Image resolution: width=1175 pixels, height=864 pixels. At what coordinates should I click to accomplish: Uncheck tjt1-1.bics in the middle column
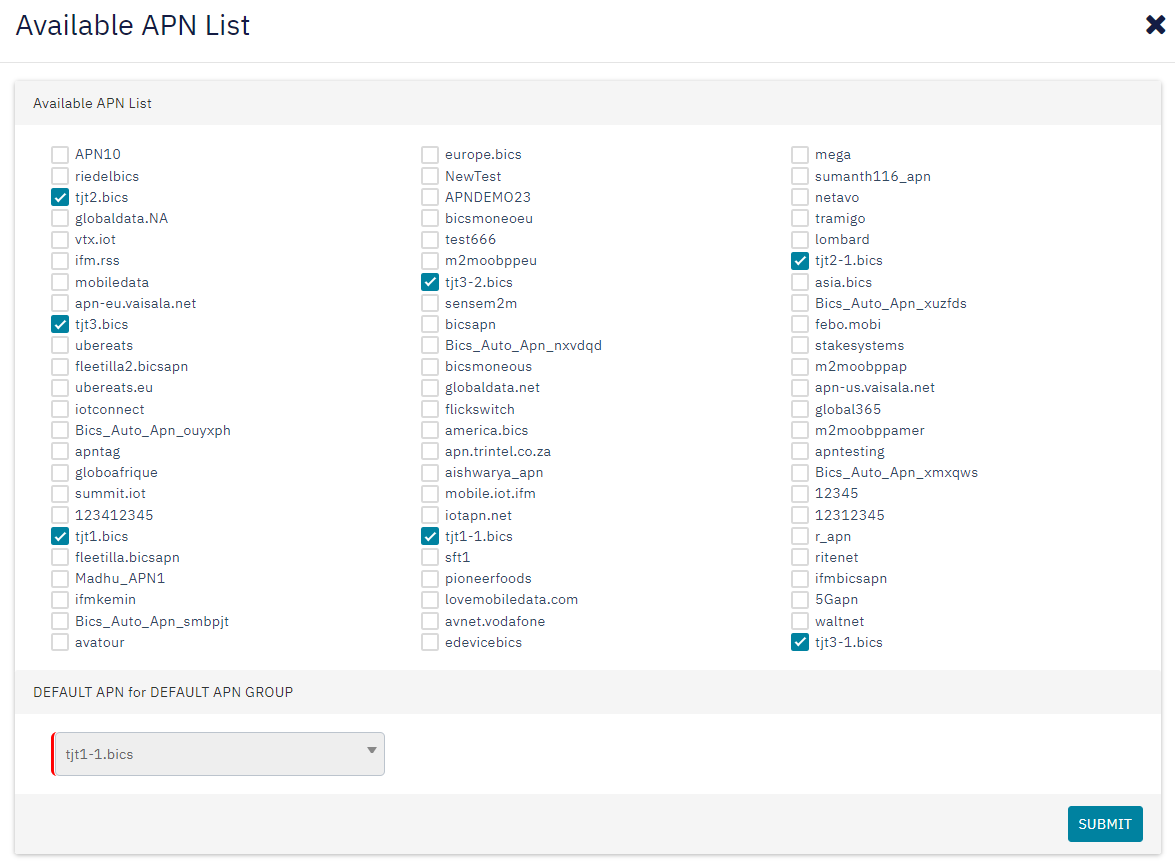pyautogui.click(x=429, y=536)
